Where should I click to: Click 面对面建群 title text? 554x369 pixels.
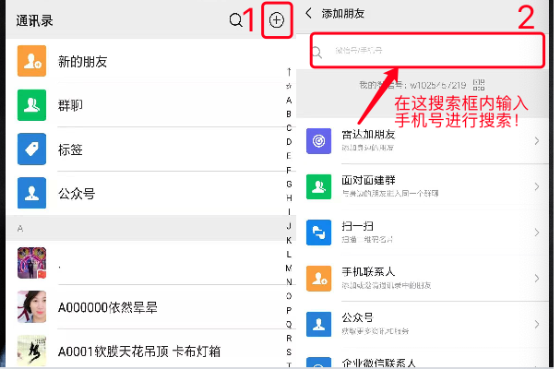(x=368, y=180)
